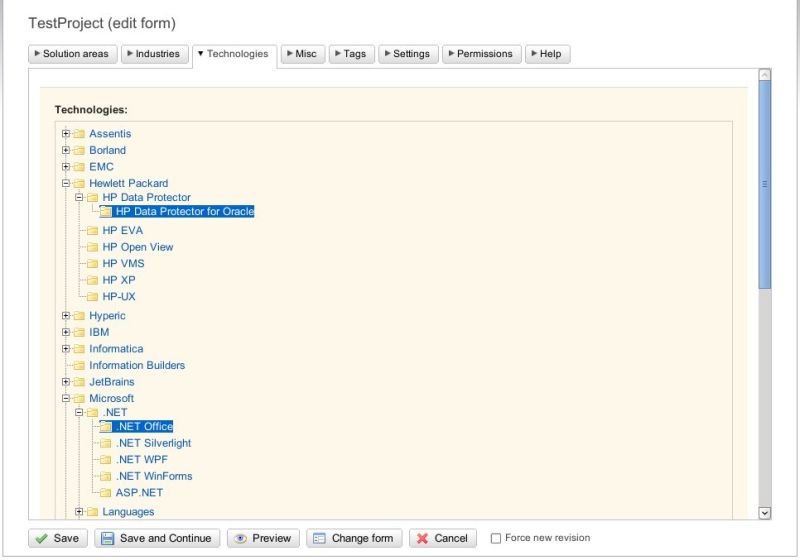The width and height of the screenshot is (800, 560).
Task: Open the Permissions tab
Action: pyautogui.click(x=482, y=54)
